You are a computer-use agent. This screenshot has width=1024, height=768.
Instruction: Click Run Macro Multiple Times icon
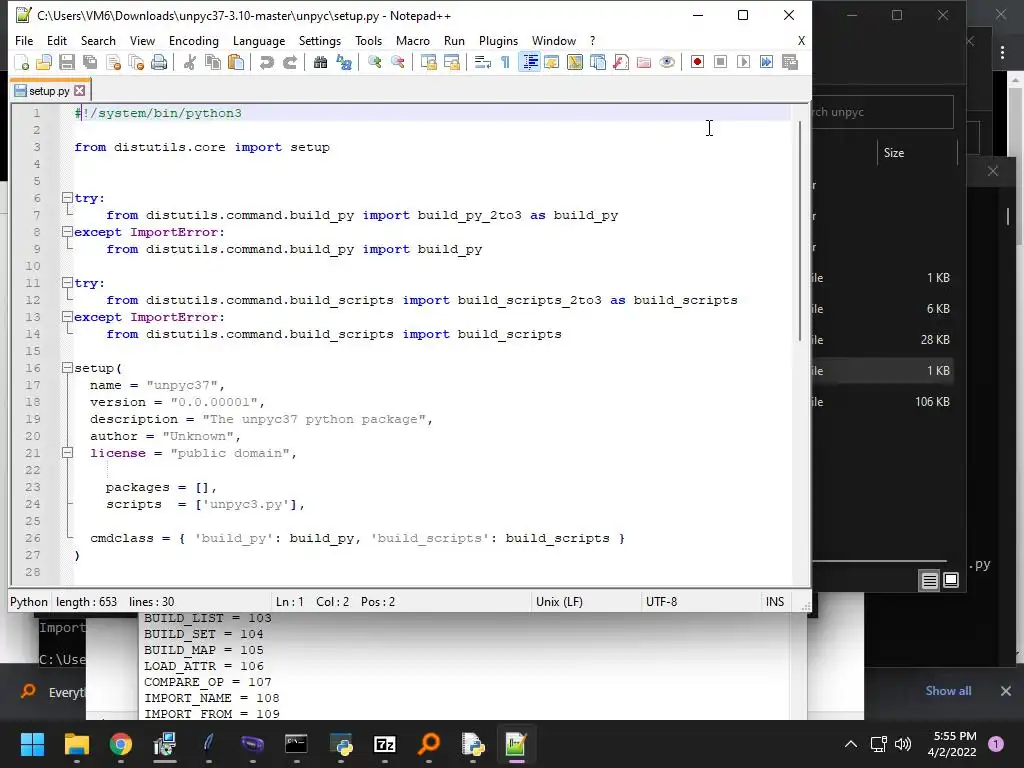(767, 62)
